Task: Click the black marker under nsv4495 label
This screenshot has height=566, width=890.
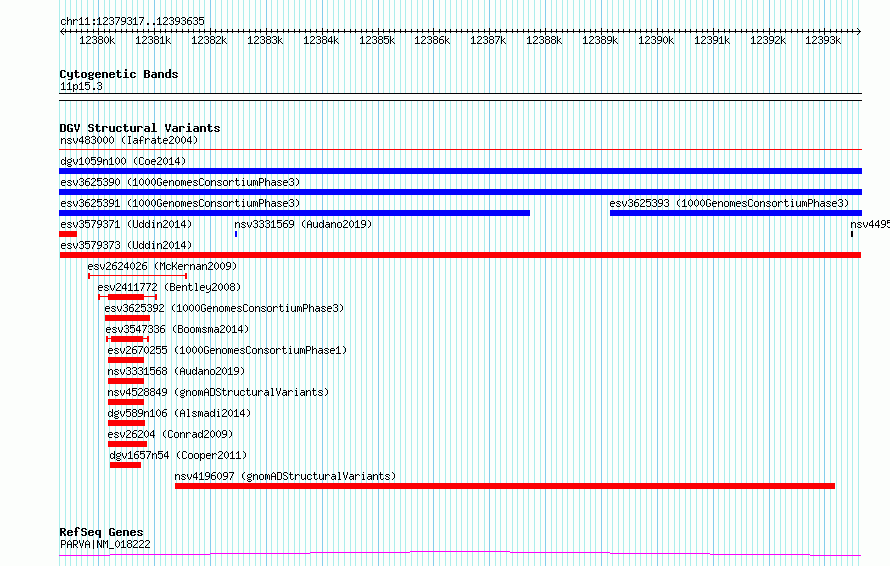Action: click(x=852, y=234)
